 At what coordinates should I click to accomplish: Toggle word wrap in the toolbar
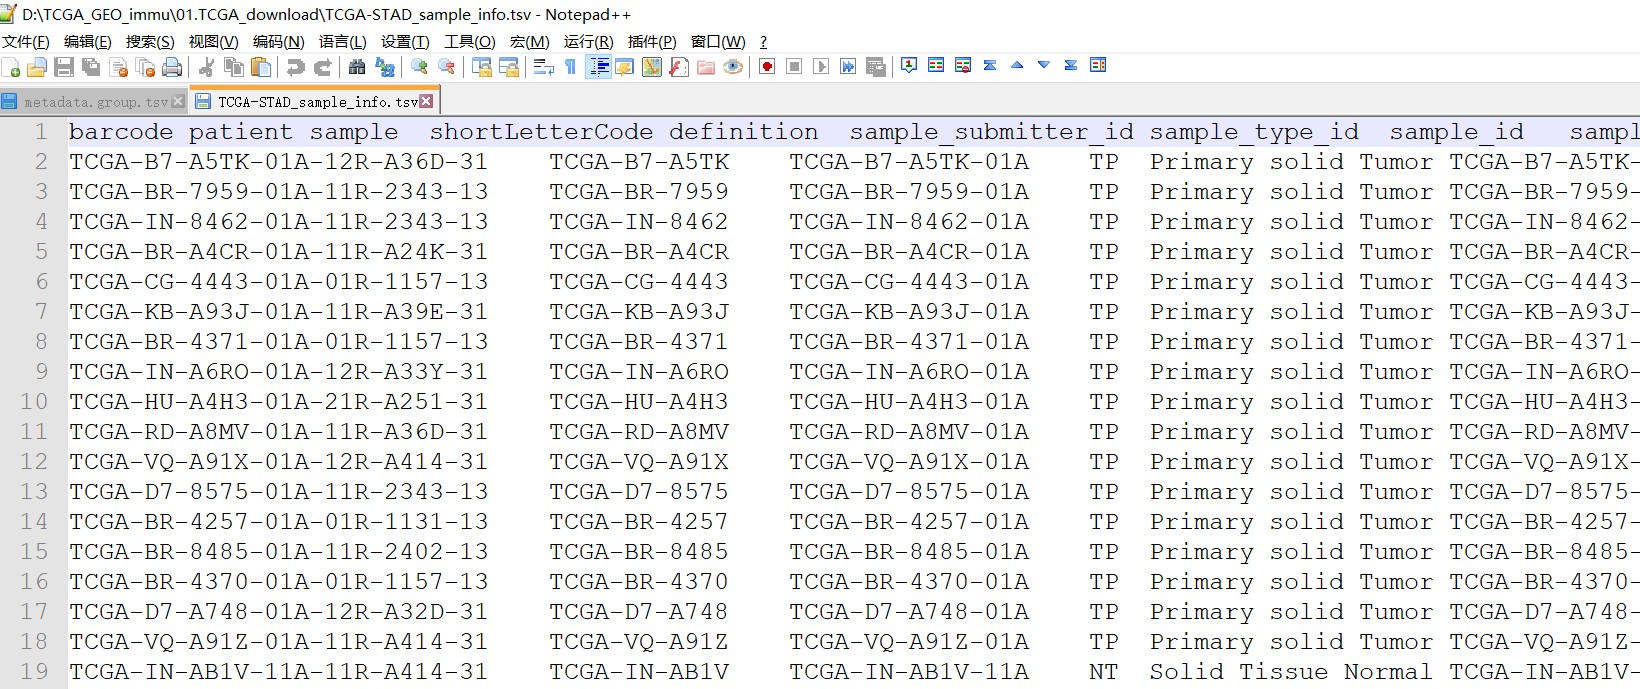(x=544, y=67)
